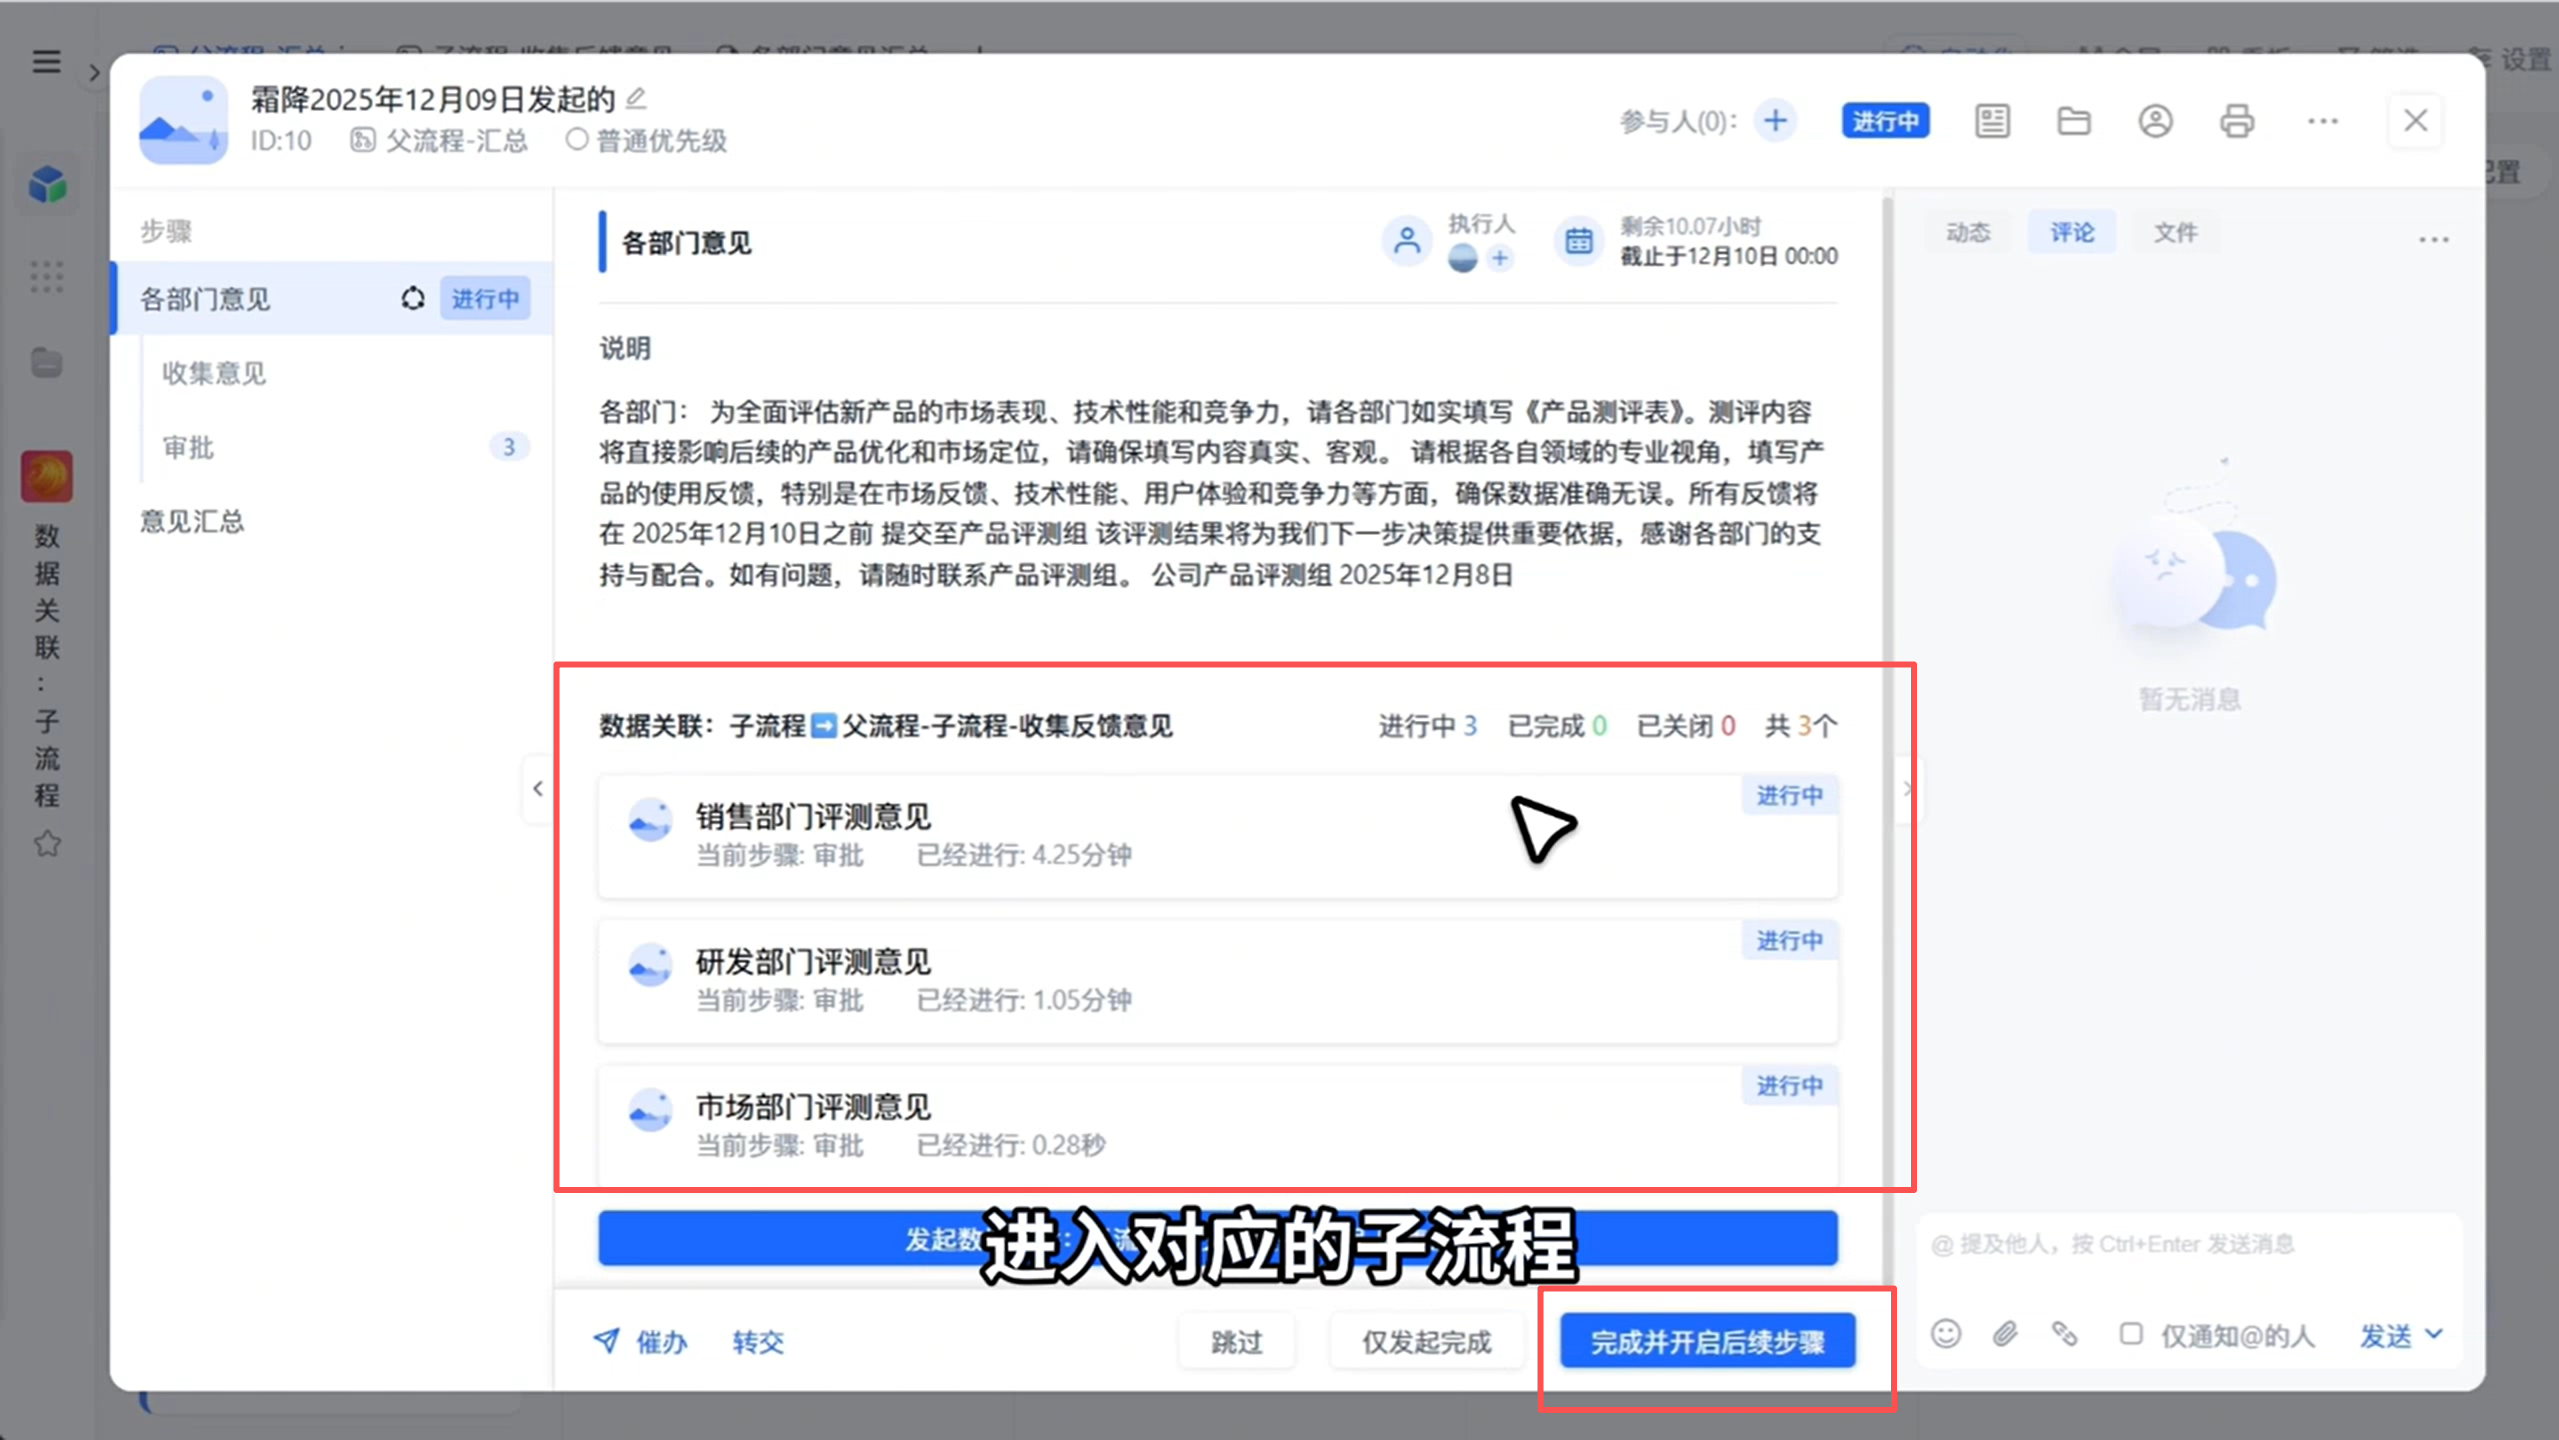Add an executor with the small plus
Viewport: 2559px width, 1440px height.
[1499, 258]
